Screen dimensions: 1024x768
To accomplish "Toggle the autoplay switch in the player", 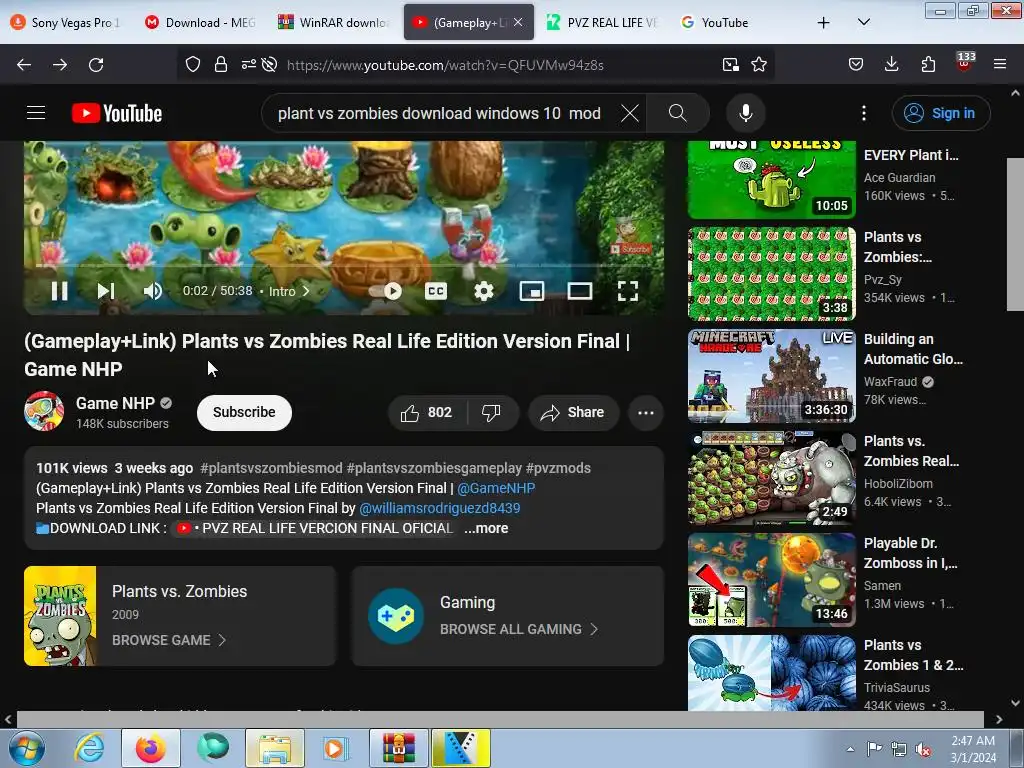I will 386,291.
